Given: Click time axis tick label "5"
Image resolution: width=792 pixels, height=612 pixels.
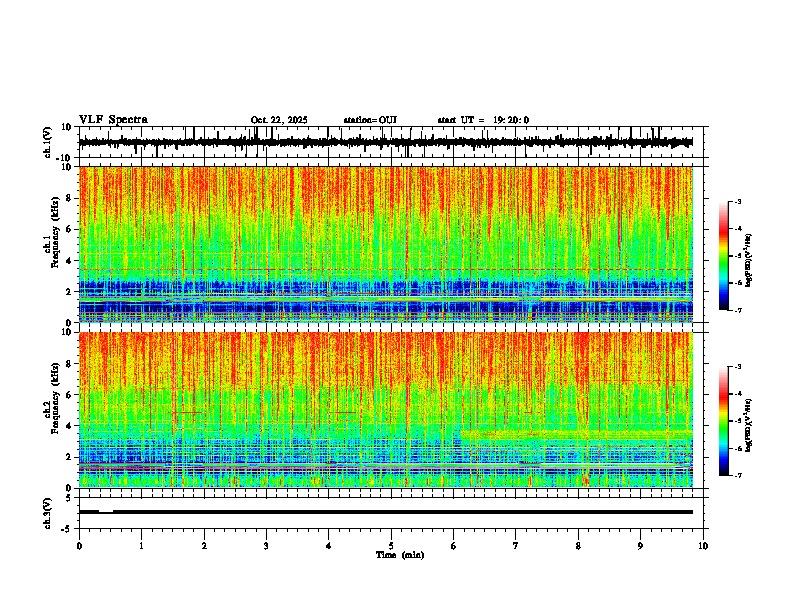Looking at the screenshot, I should click(391, 546).
